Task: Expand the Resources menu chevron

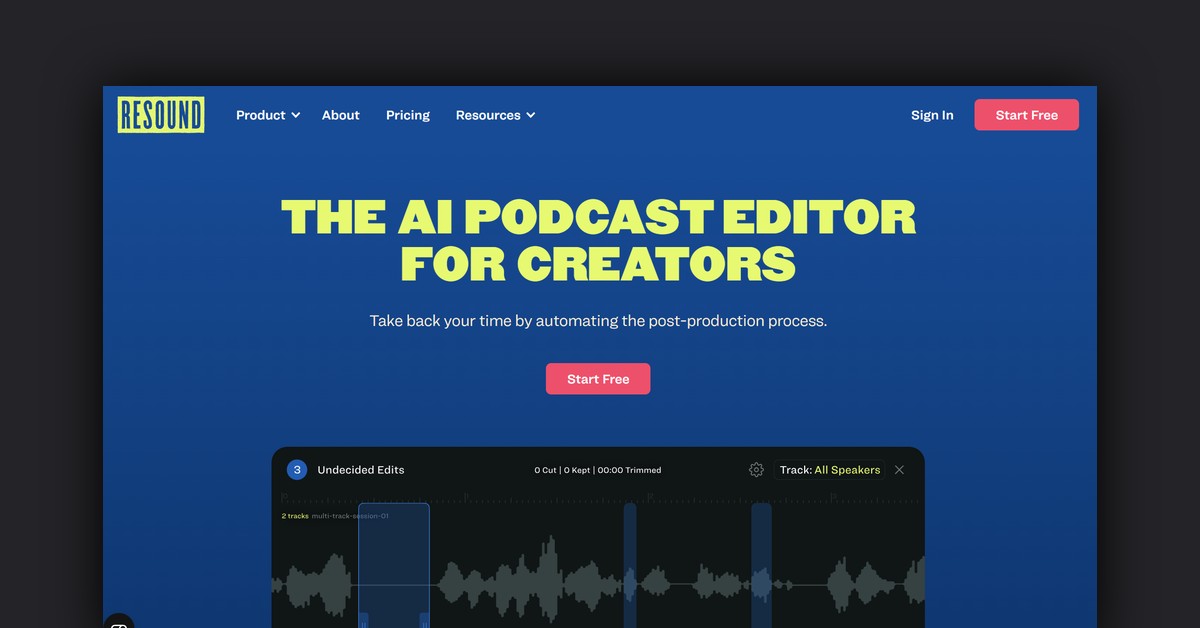Action: 531,116
